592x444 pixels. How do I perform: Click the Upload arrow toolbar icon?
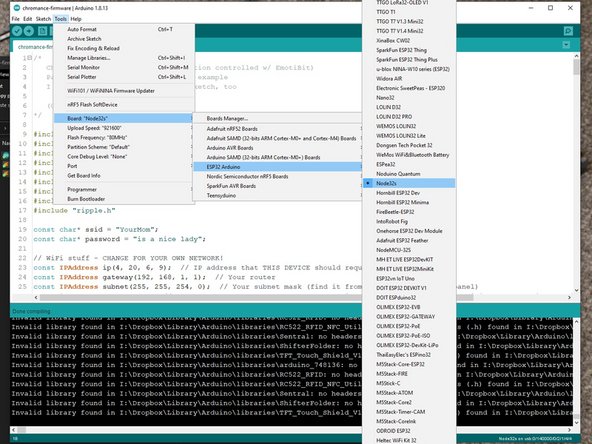pos(29,31)
